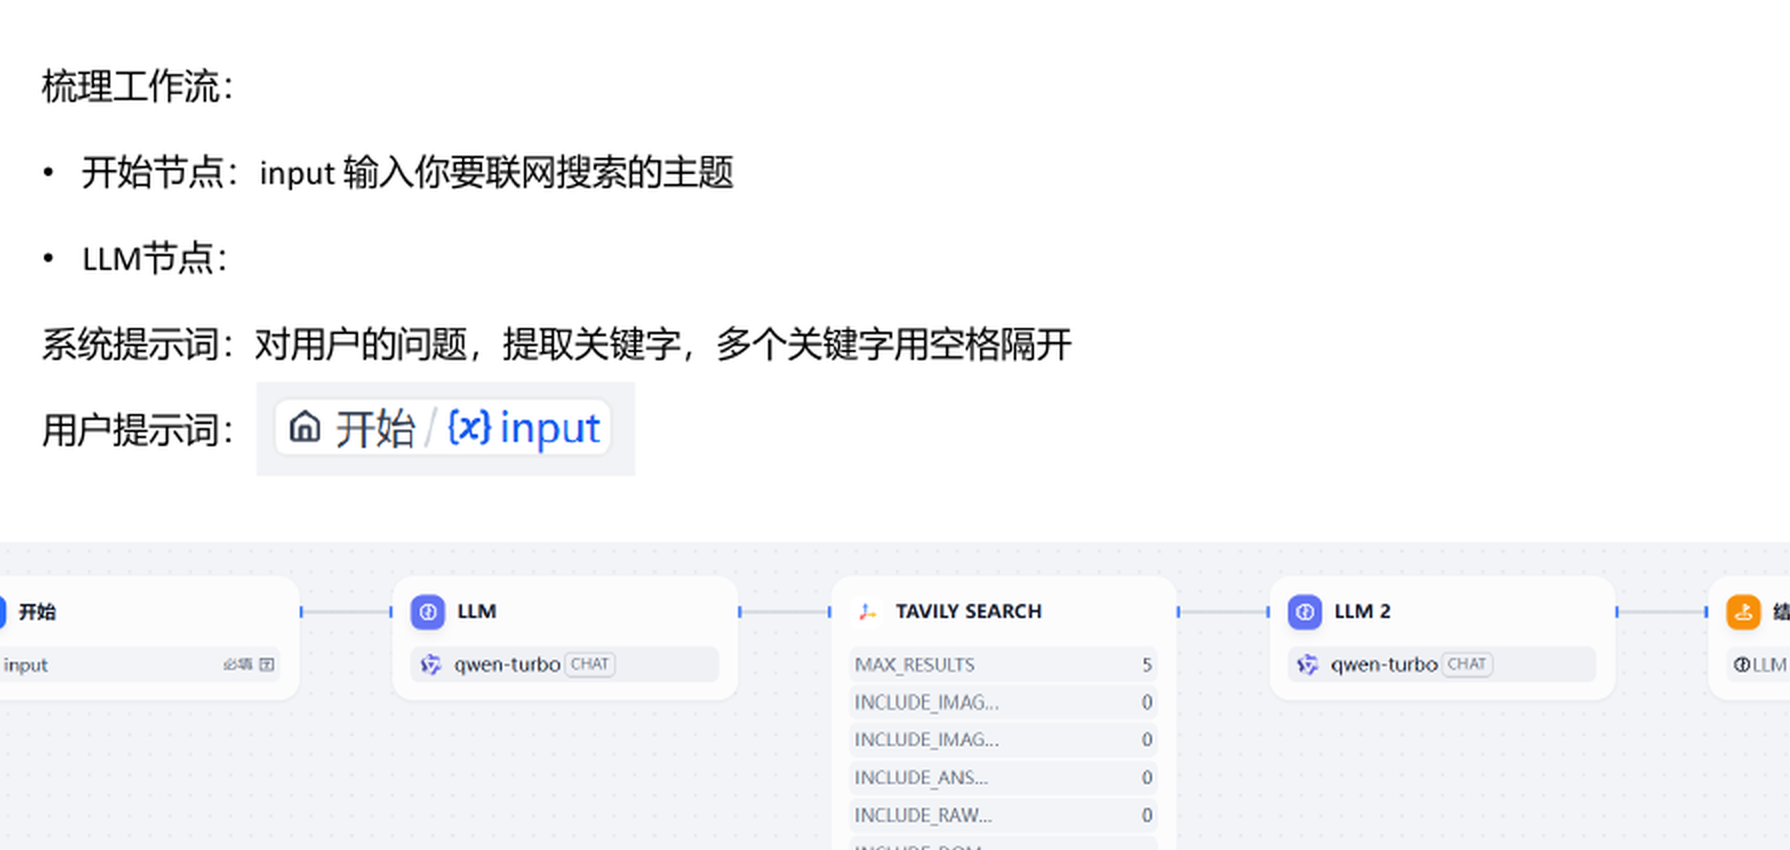Click the LLM节点 bullet text
1790x850 pixels.
pos(155,259)
